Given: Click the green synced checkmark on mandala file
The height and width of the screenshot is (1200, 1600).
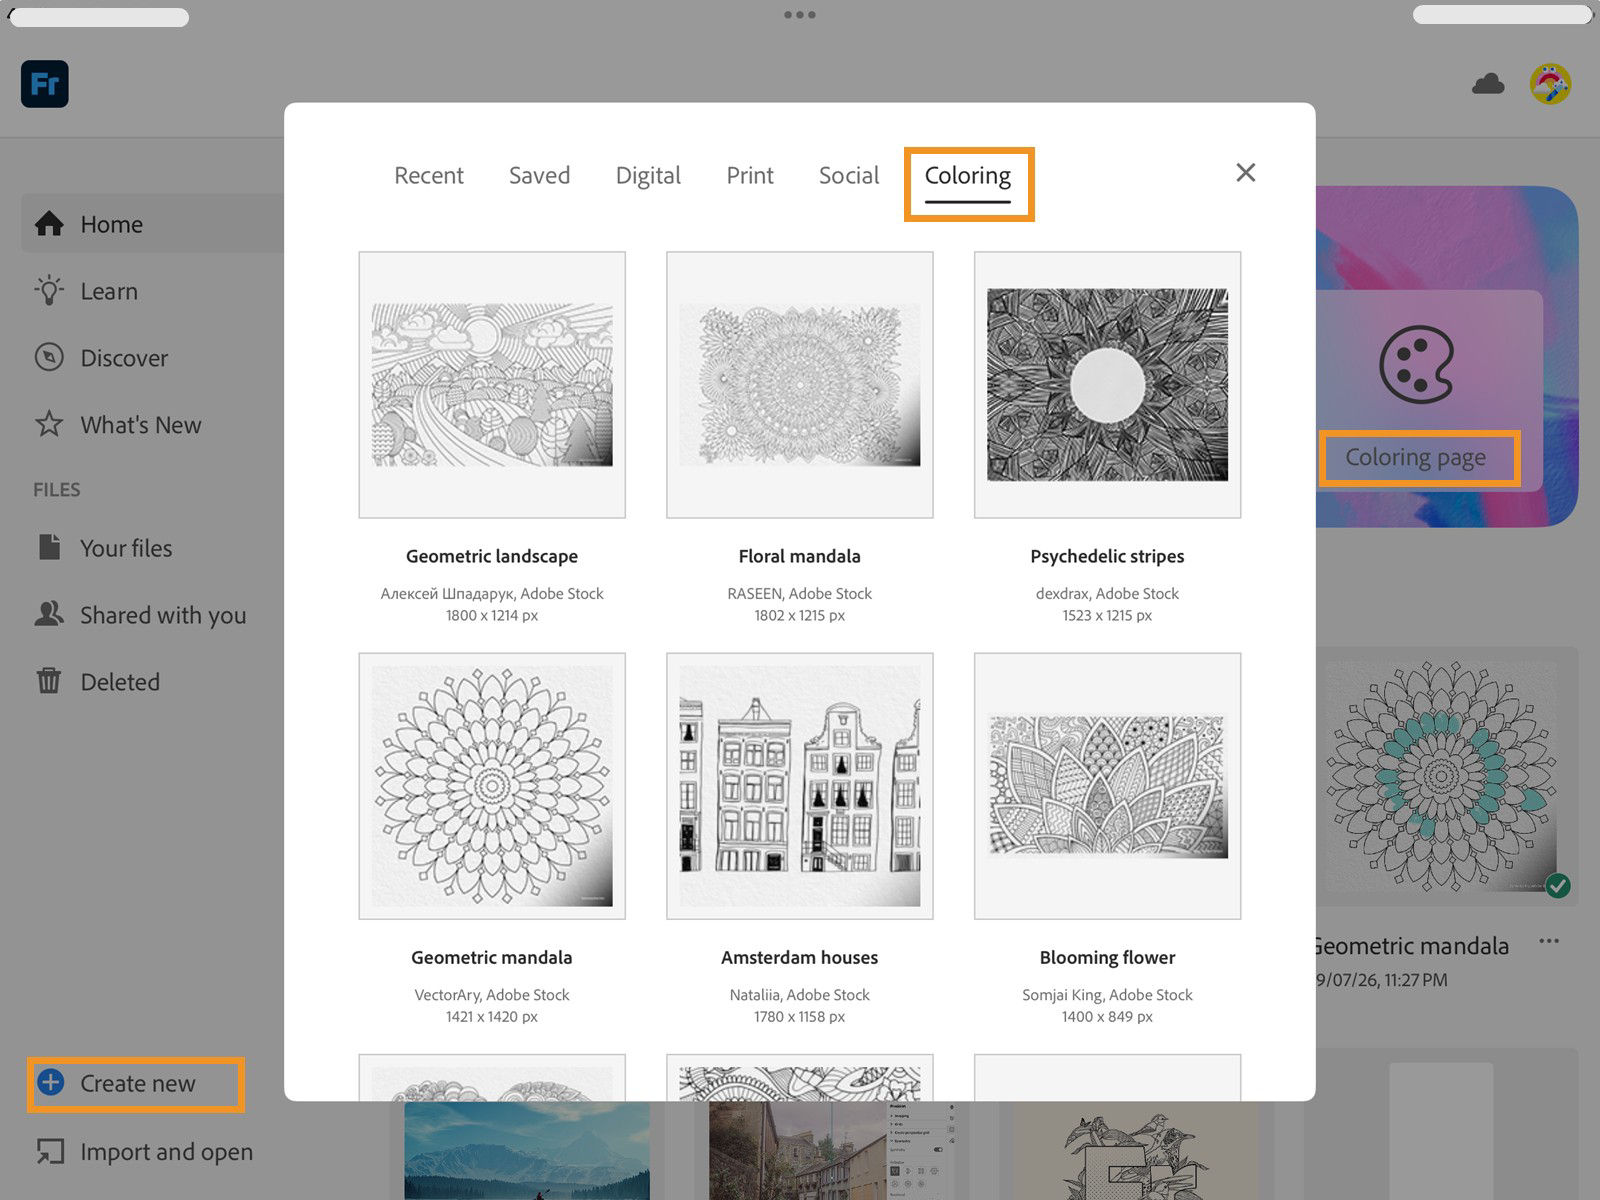Looking at the screenshot, I should [x=1557, y=885].
